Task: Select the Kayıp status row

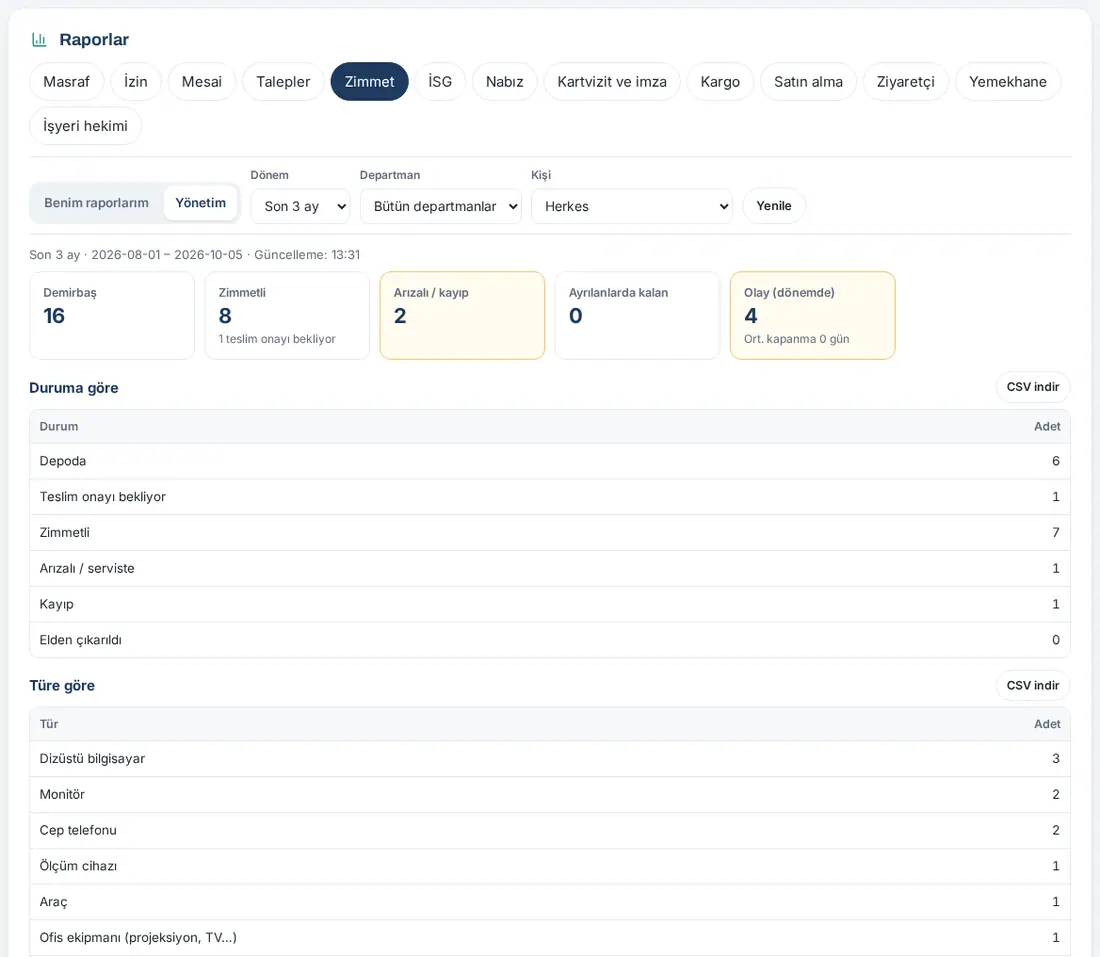Action: [550, 604]
